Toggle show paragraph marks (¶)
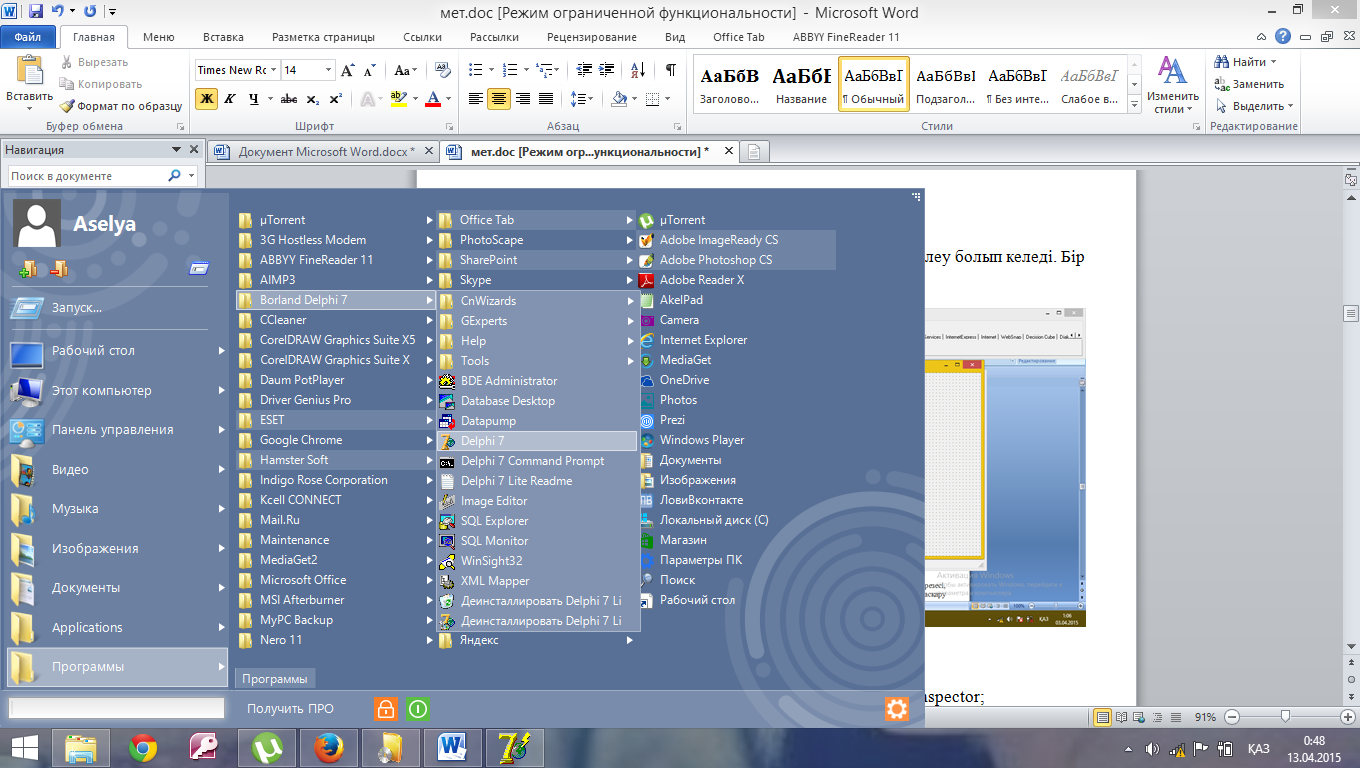Viewport: 1360px width, 768px height. point(670,70)
